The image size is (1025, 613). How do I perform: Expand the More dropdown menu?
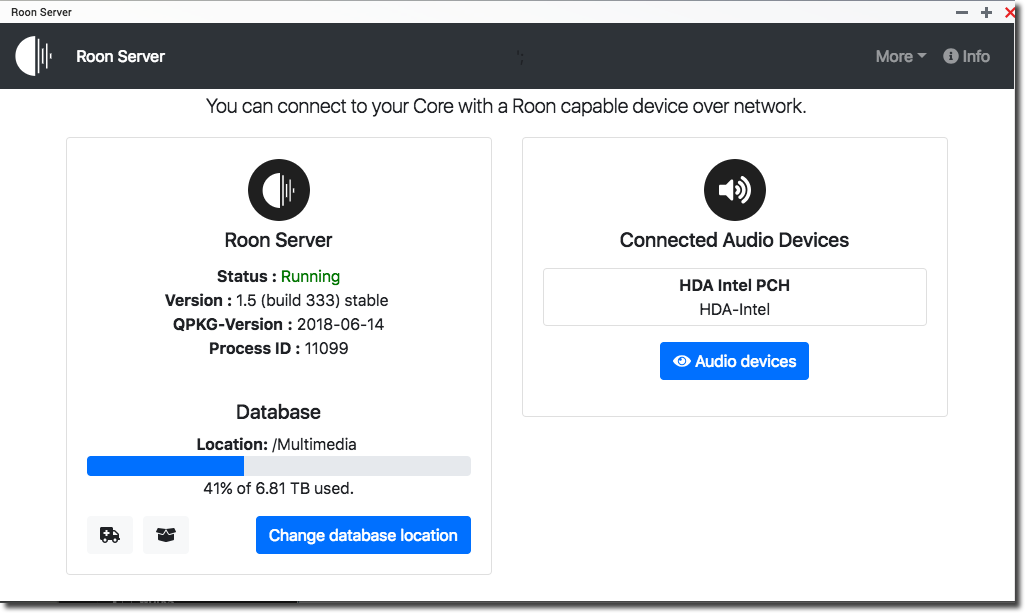point(900,56)
